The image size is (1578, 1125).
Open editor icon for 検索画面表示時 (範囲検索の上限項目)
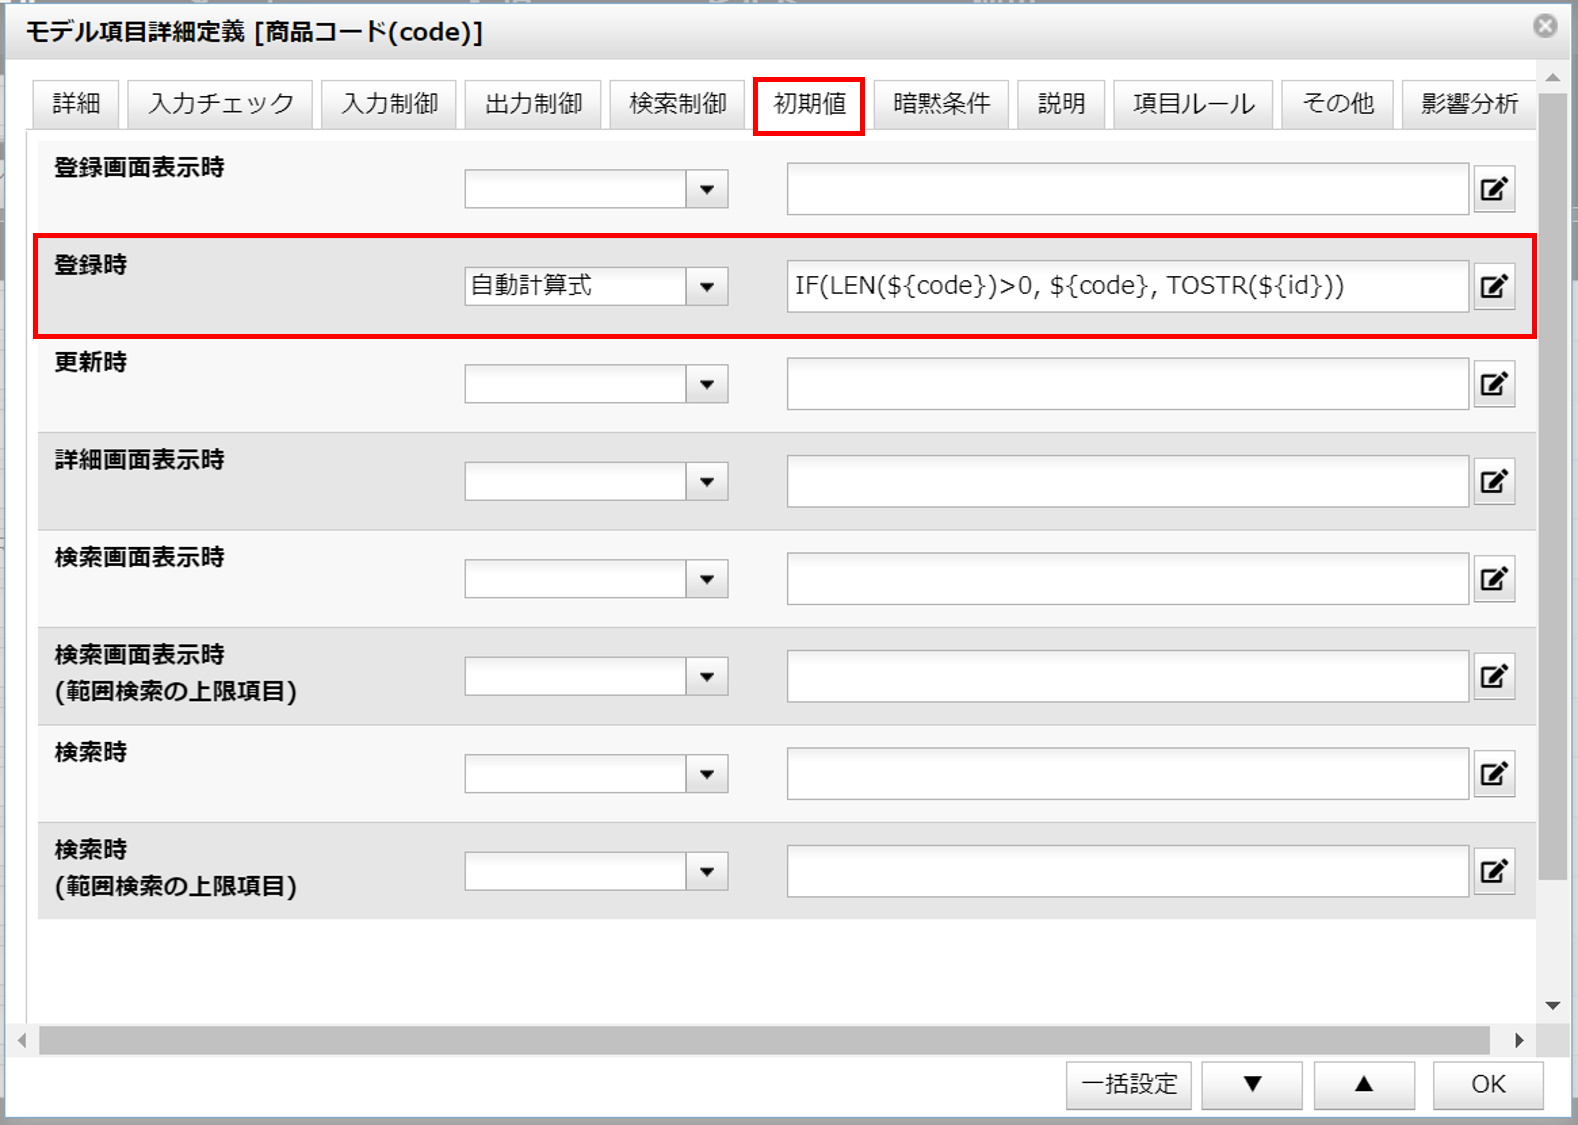click(x=1494, y=677)
